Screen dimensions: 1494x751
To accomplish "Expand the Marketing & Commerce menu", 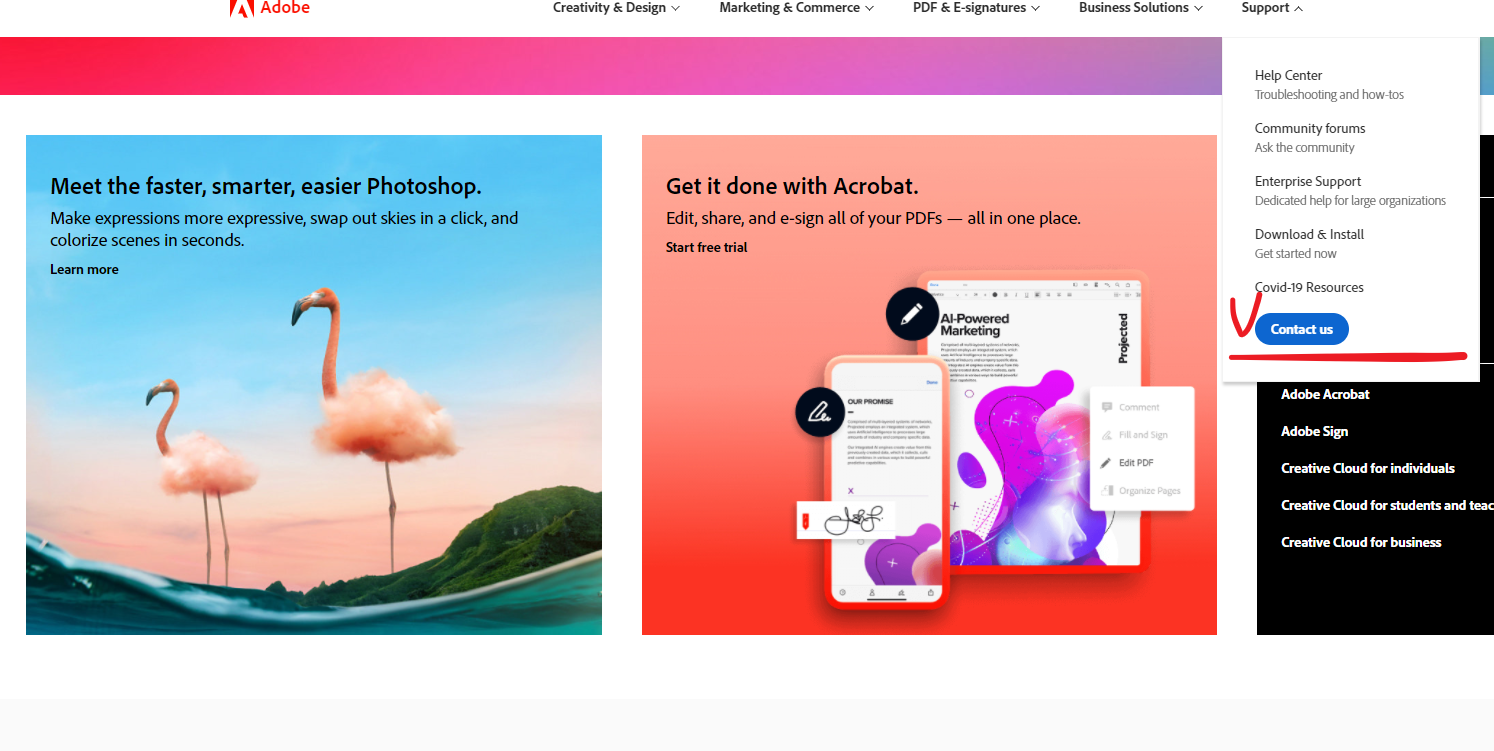I will point(796,8).
